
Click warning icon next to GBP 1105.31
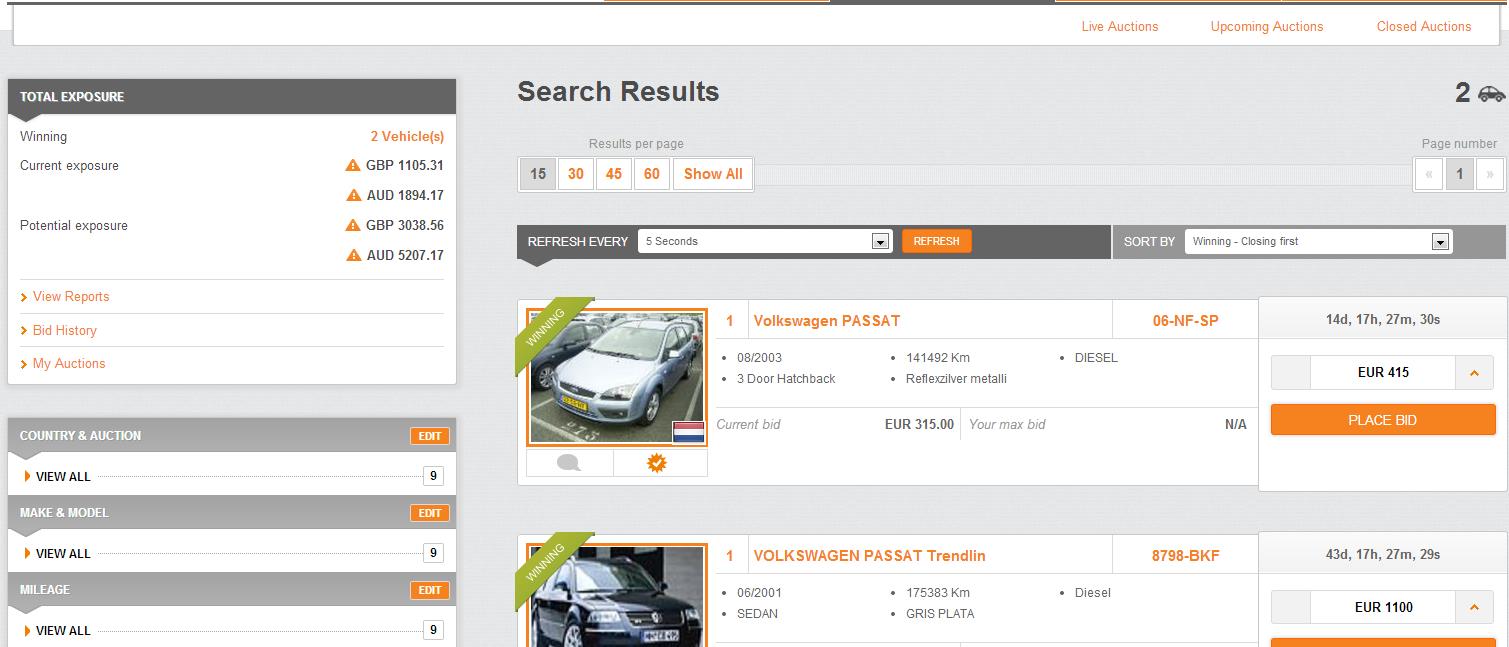coord(353,166)
